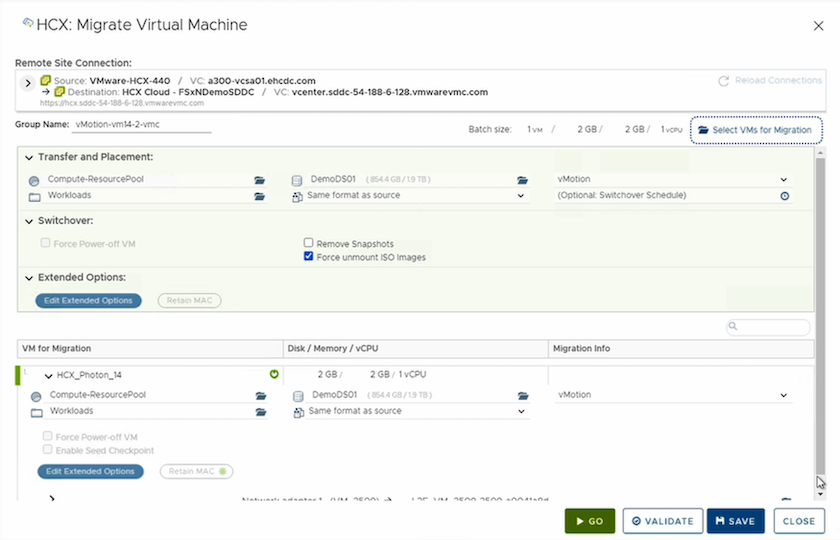Click folder icon beside Workloads in Transfer section
Image resolution: width=840 pixels, height=540 pixels.
(x=260, y=196)
